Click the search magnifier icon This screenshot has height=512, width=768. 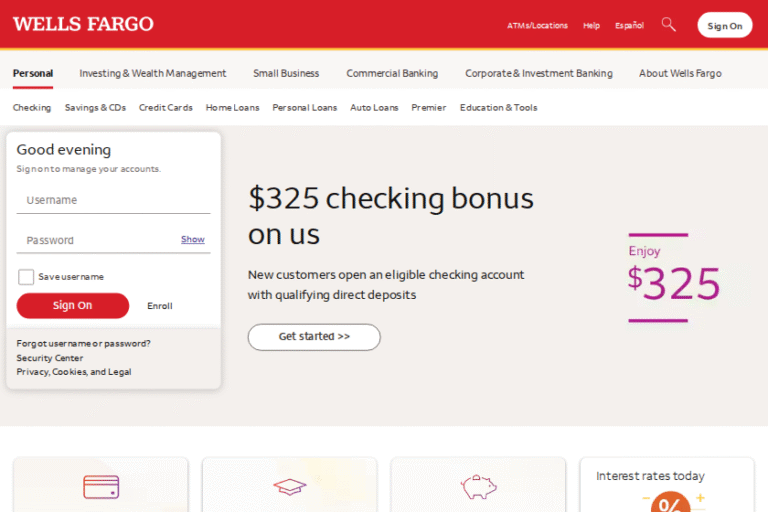point(669,24)
